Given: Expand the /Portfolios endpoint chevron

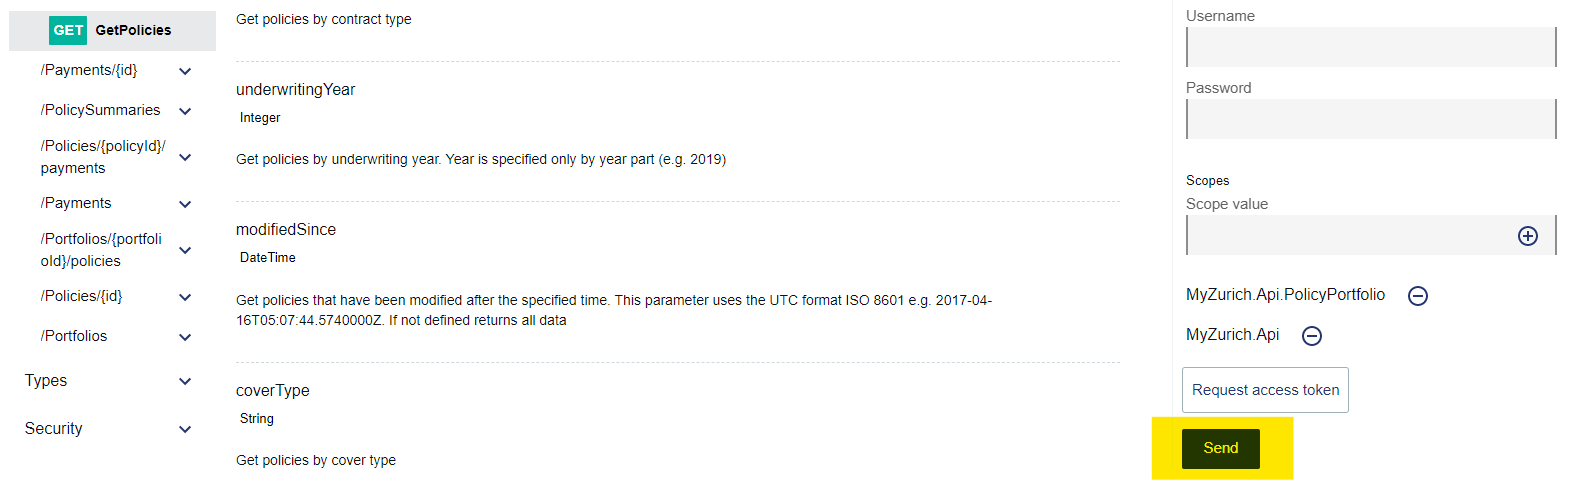Looking at the screenshot, I should pos(185,337).
